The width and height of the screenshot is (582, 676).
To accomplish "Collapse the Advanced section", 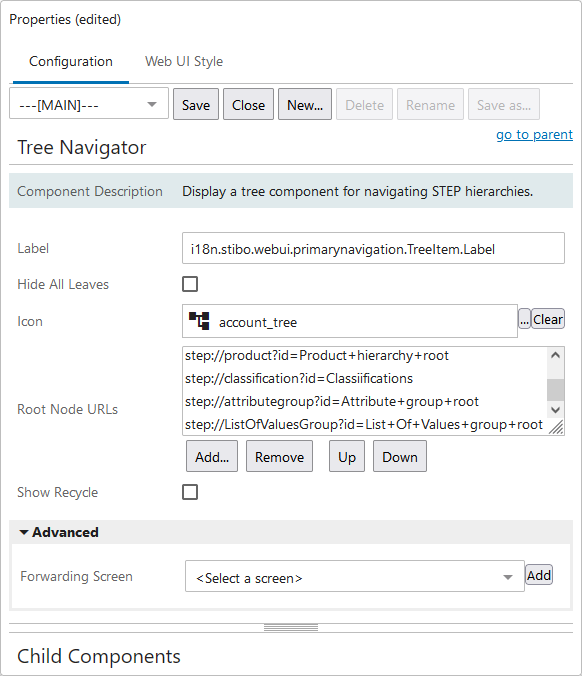I will coord(59,532).
